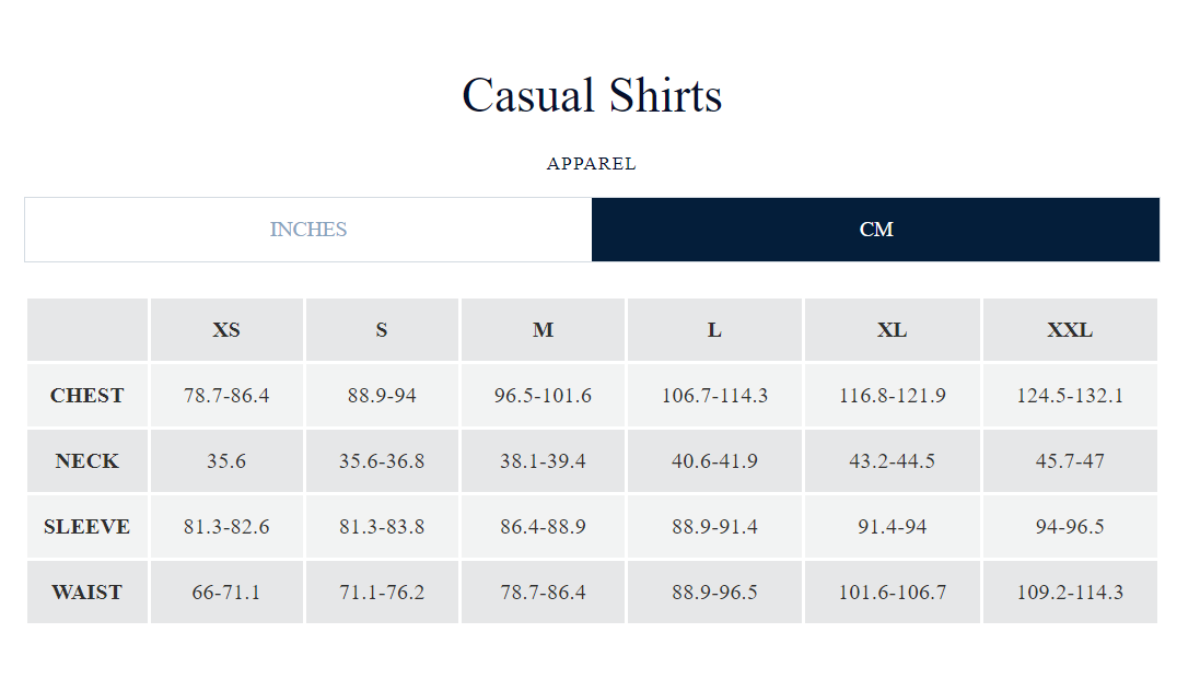1200x675 pixels.
Task: Toggle the CM unit display on
Action: pos(876,229)
